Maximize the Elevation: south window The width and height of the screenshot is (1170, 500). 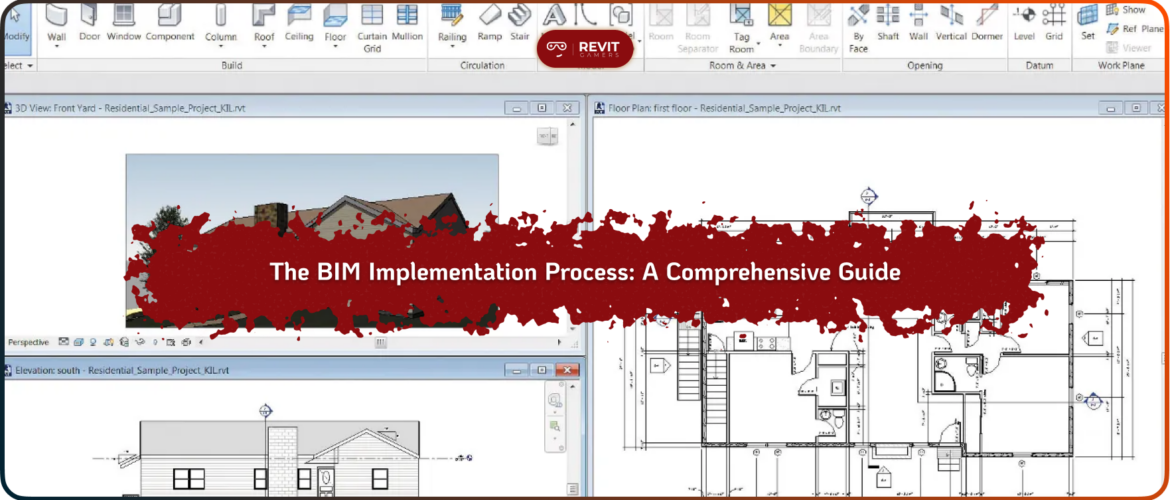542,370
